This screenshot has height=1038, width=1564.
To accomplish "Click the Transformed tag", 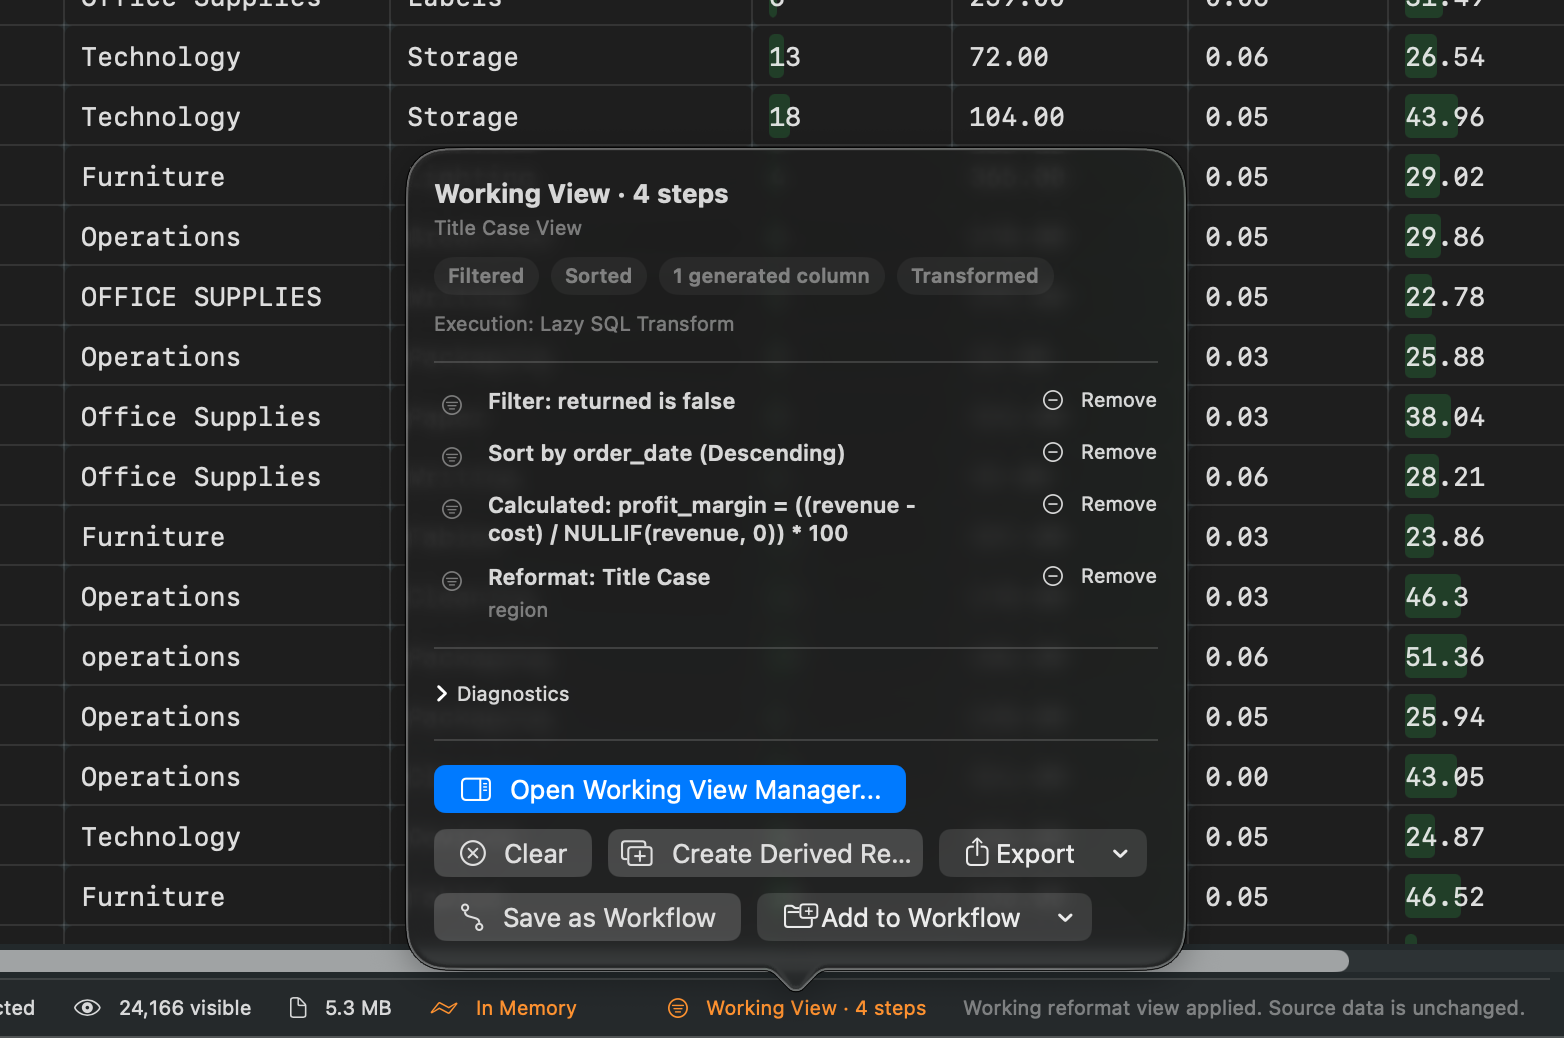I will coord(975,276).
